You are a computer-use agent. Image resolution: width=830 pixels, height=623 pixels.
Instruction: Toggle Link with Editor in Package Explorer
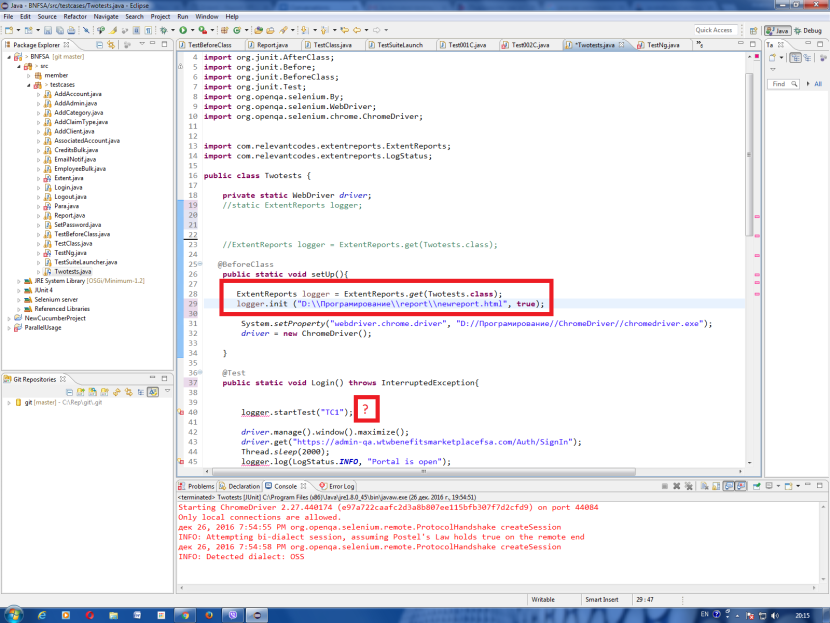(111, 46)
